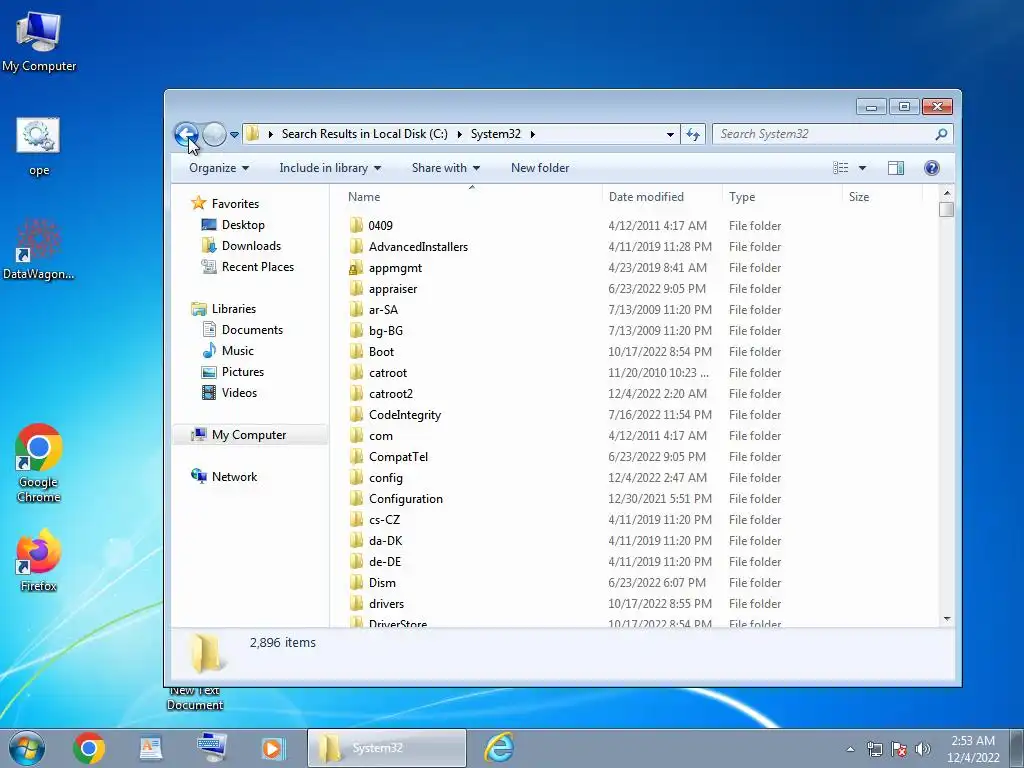Screen dimensions: 1024x768
Task: Open the recent pages dropdown arrow
Action: click(234, 135)
